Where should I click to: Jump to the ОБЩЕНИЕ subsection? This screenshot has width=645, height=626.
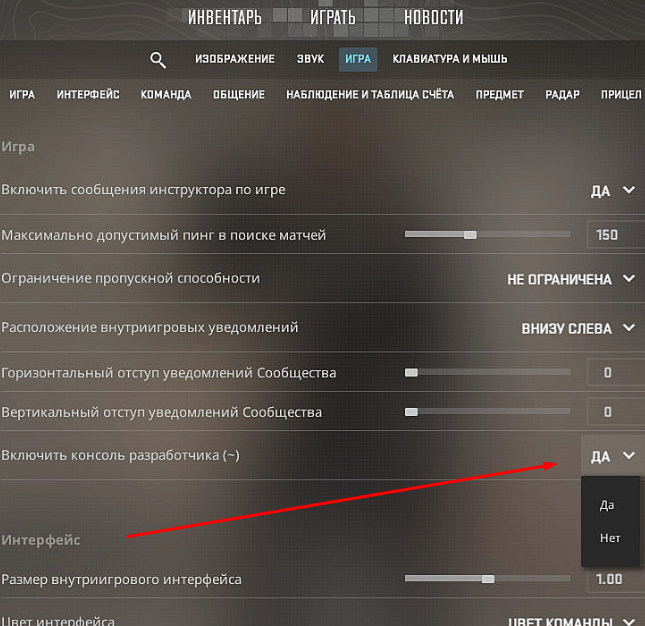point(239,95)
